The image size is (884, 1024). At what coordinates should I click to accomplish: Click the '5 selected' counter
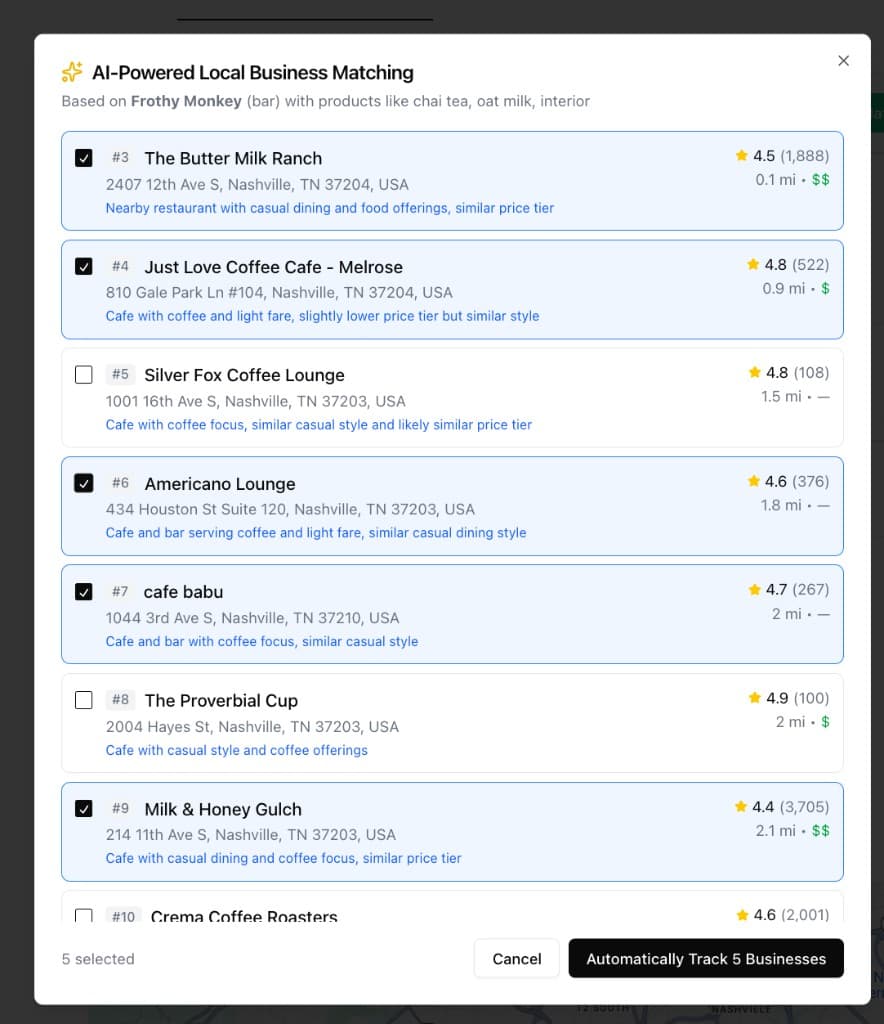tap(98, 959)
